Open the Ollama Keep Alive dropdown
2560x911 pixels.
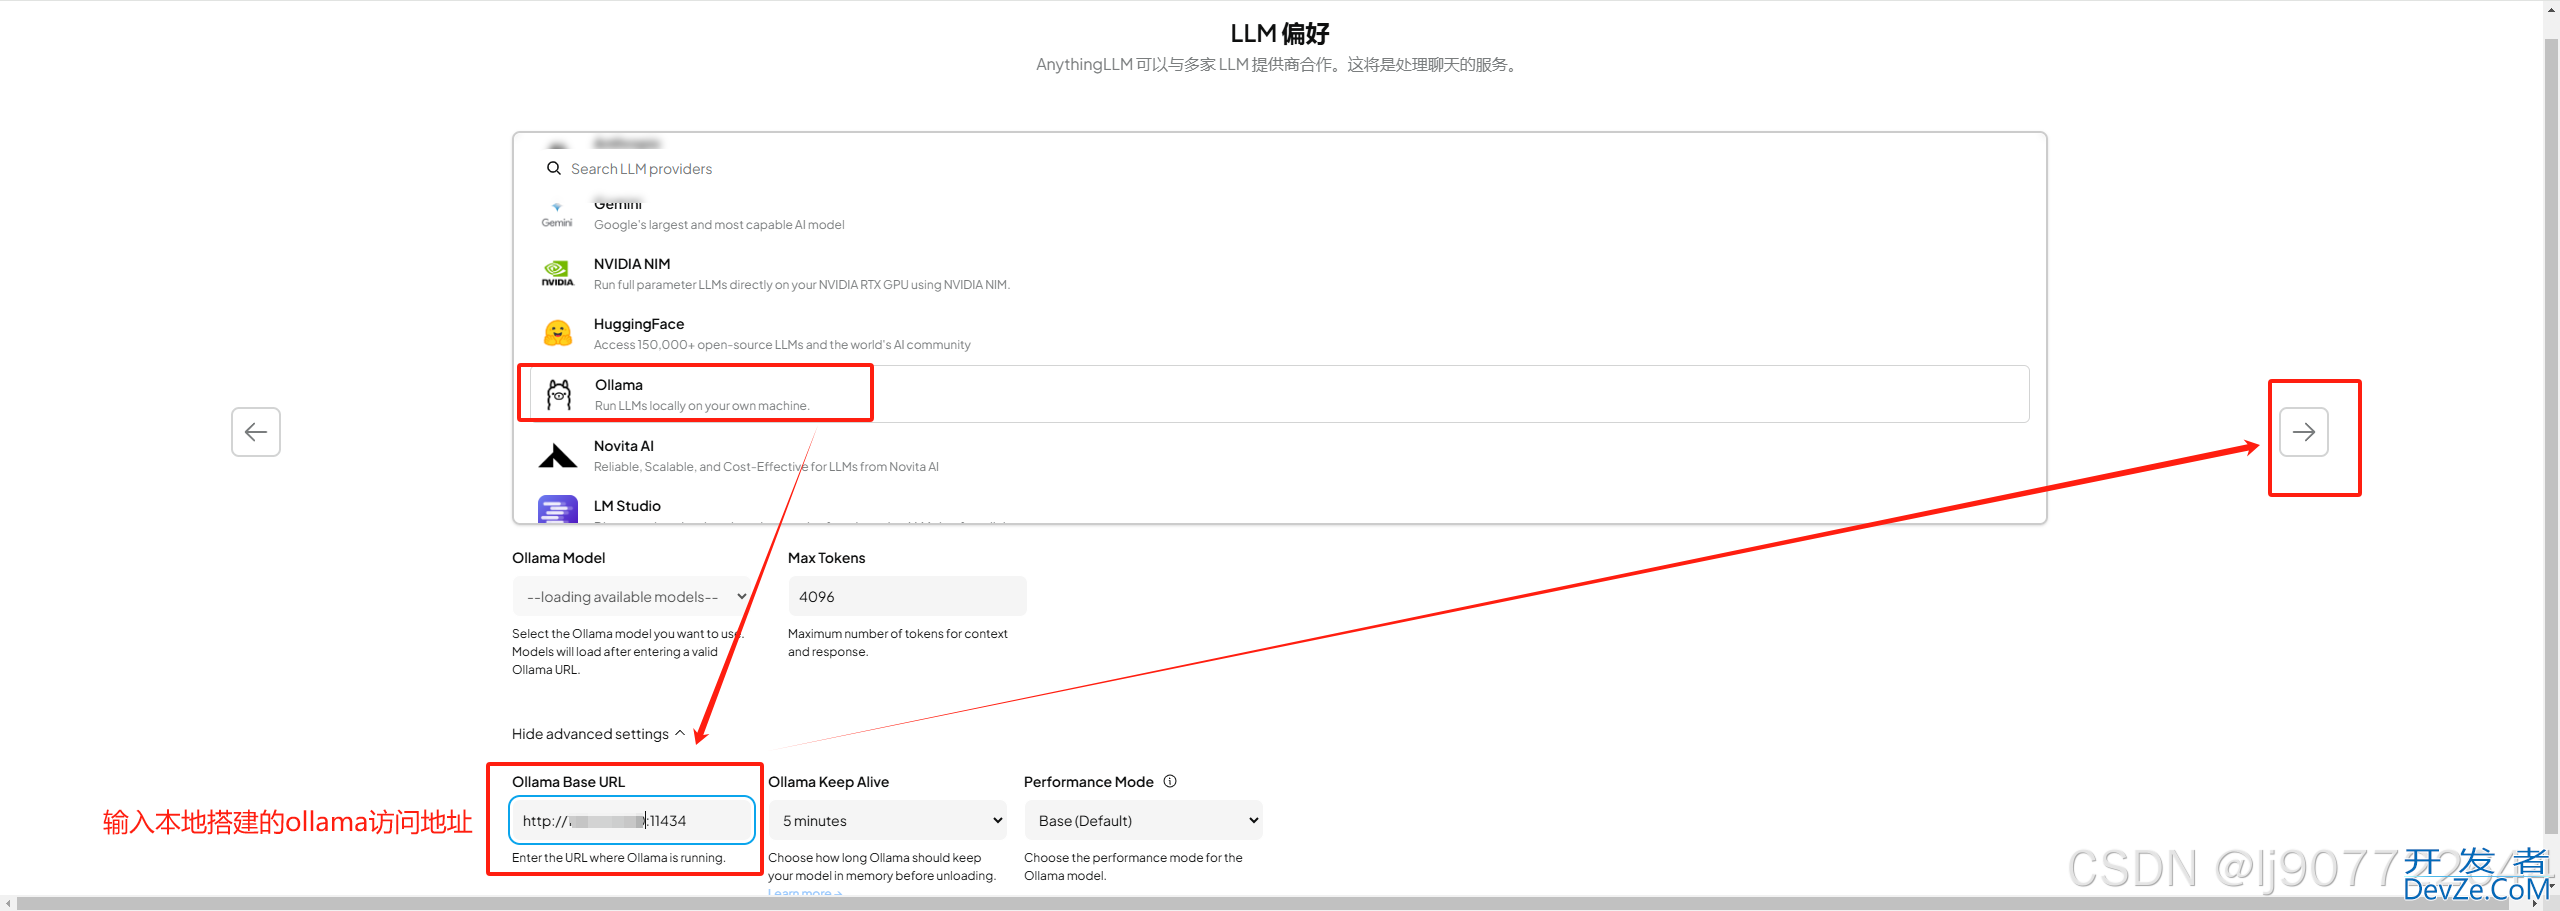click(888, 820)
